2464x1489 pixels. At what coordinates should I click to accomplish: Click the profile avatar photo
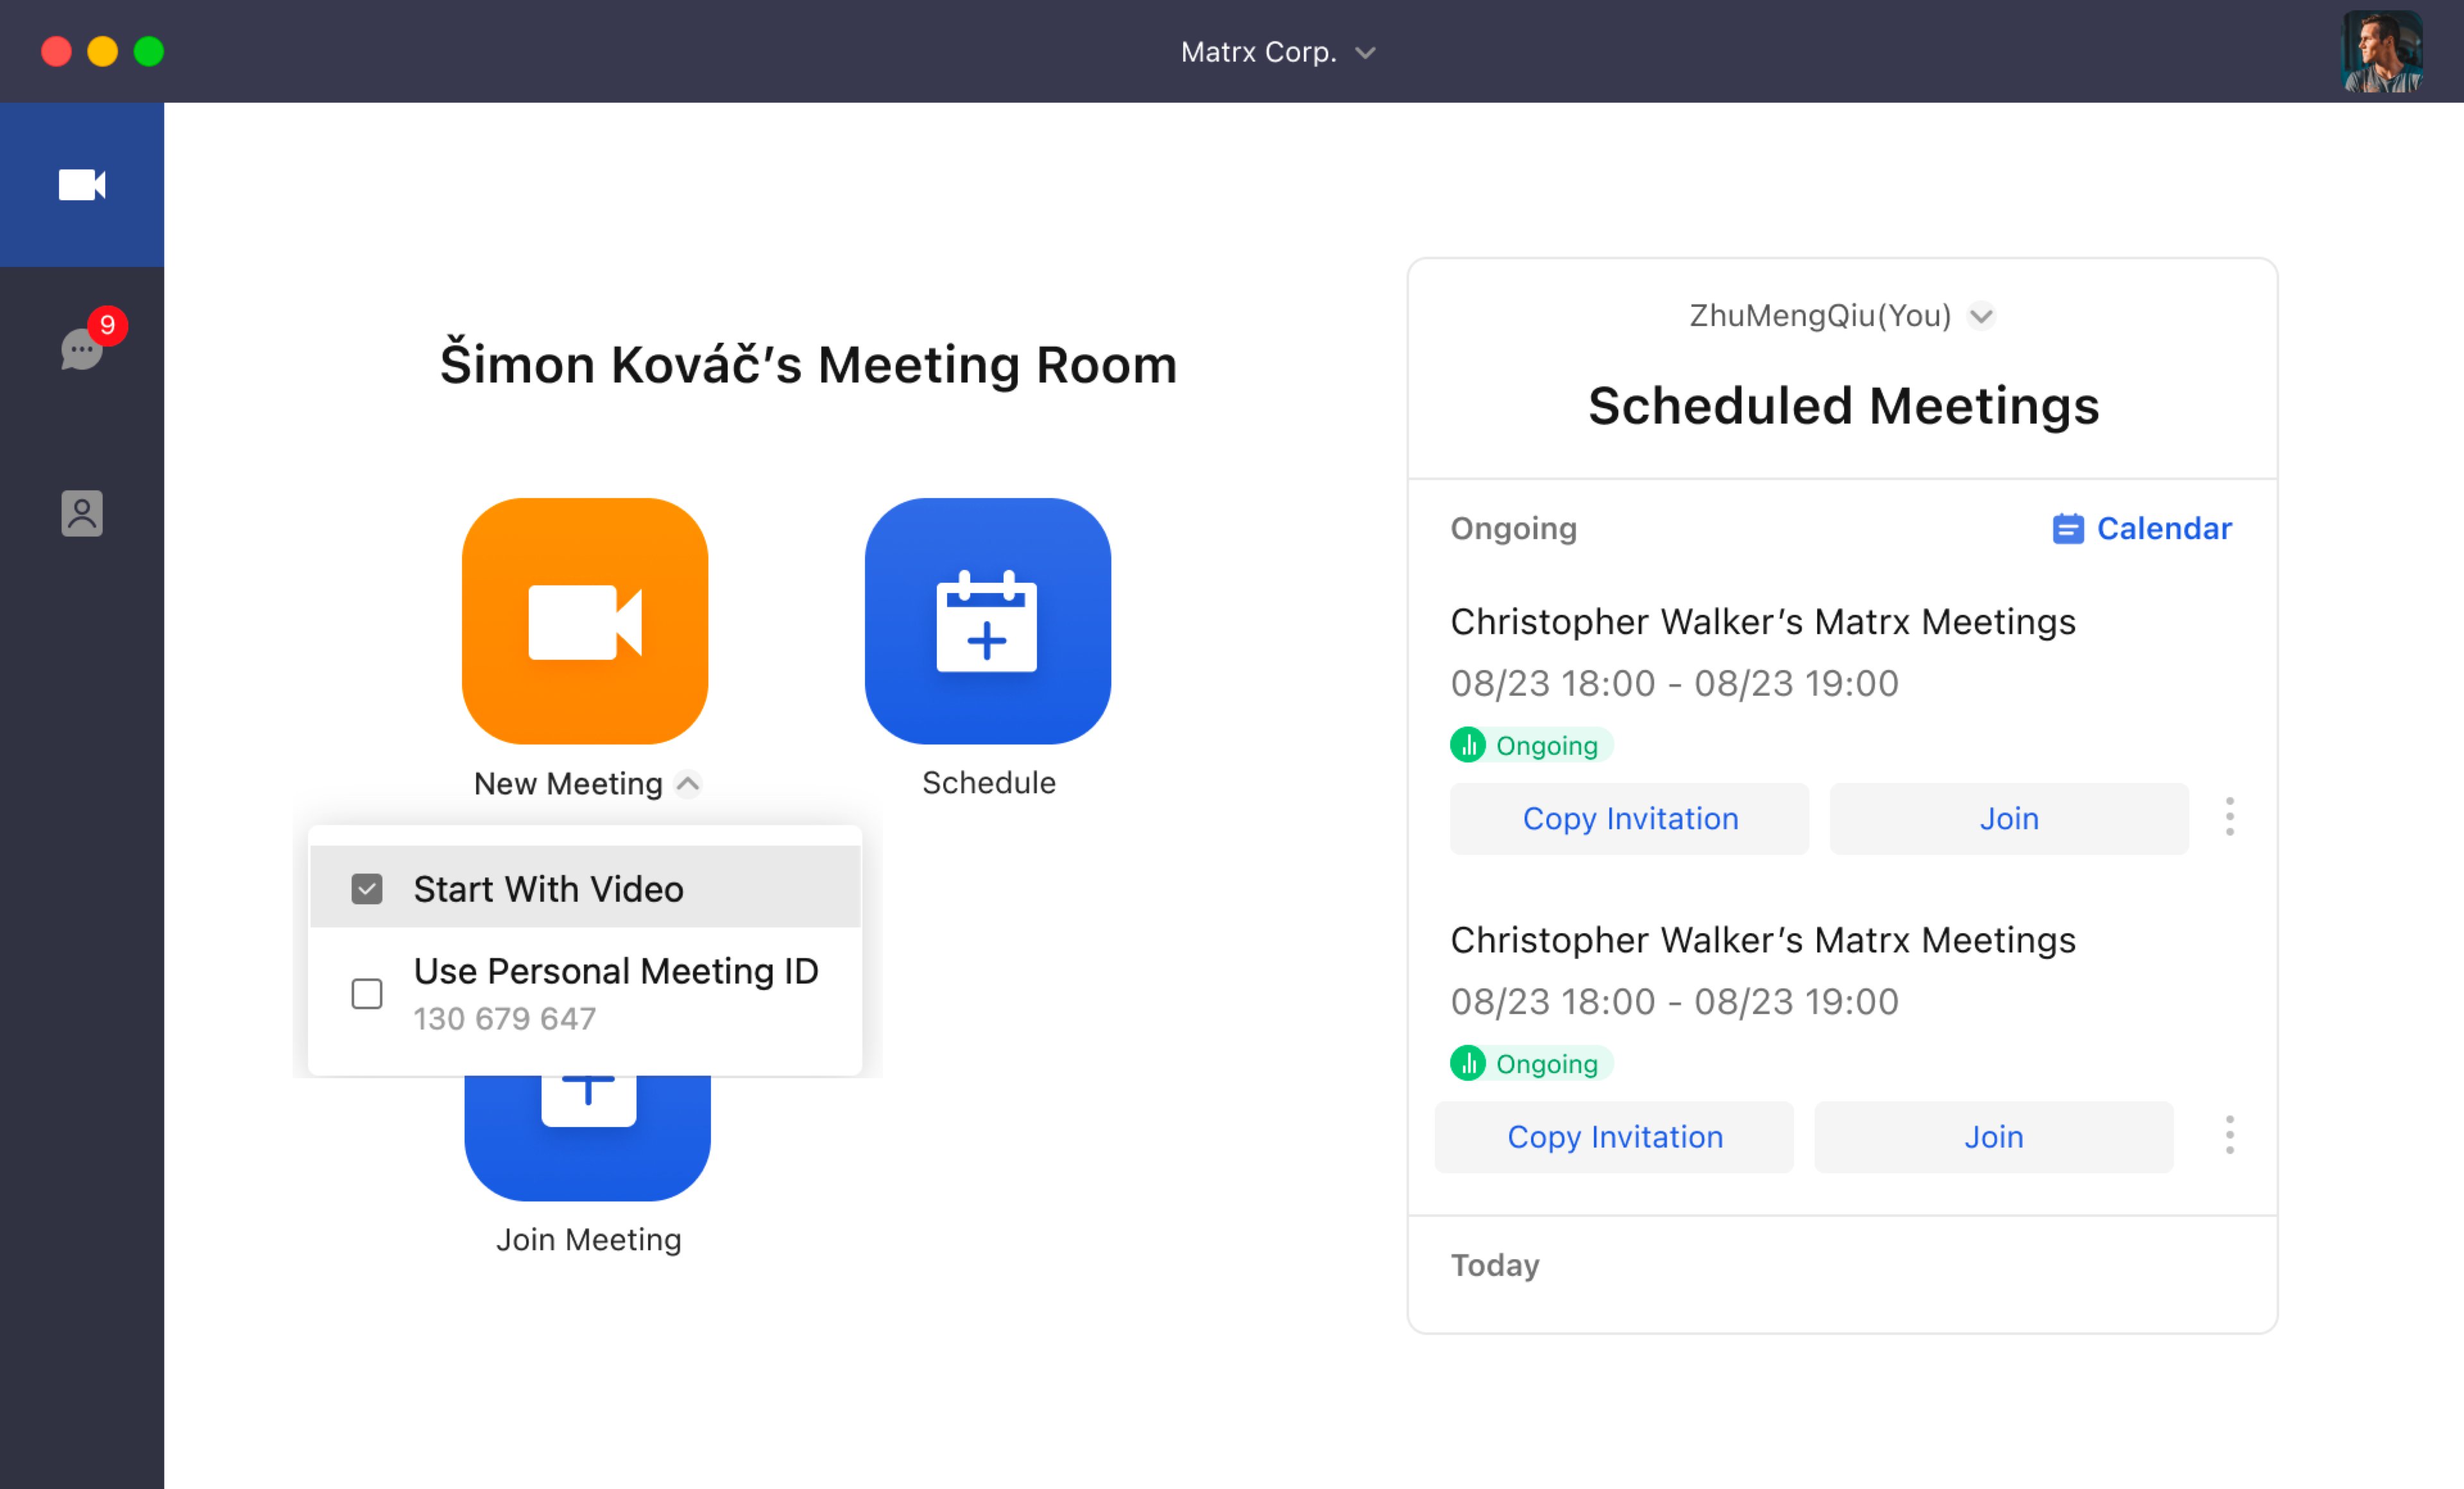(2382, 52)
